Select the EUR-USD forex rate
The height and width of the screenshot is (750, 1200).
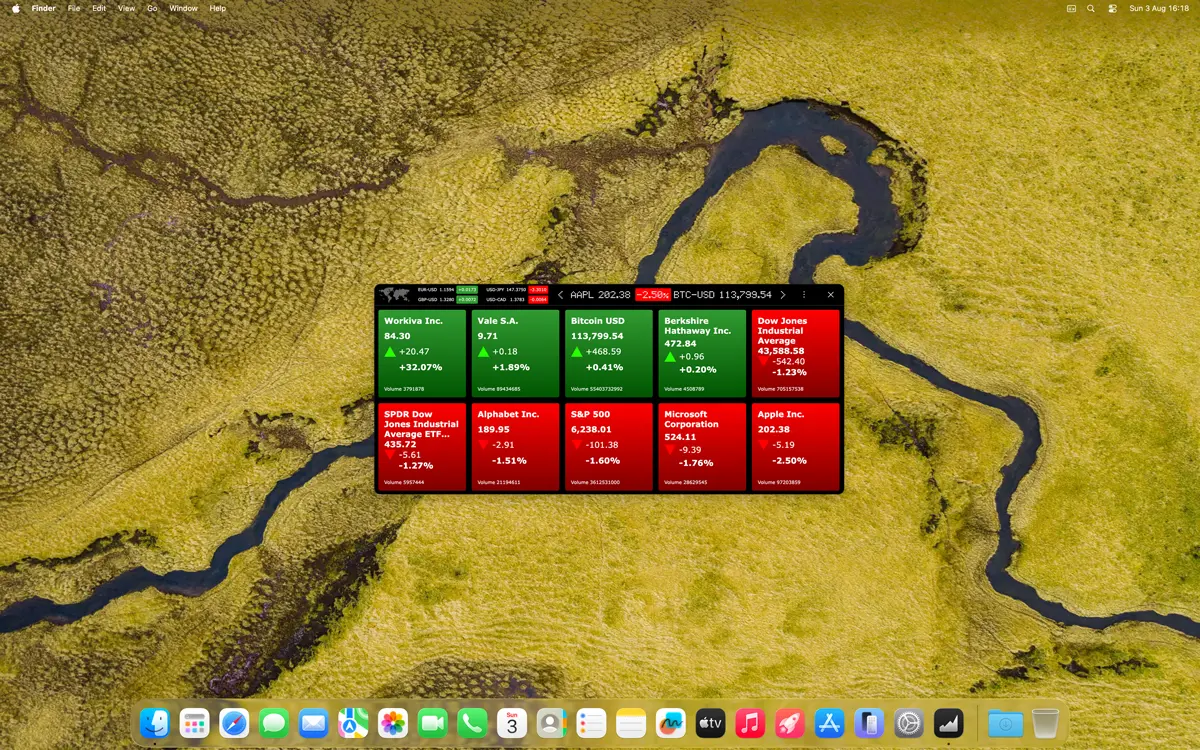448,289
